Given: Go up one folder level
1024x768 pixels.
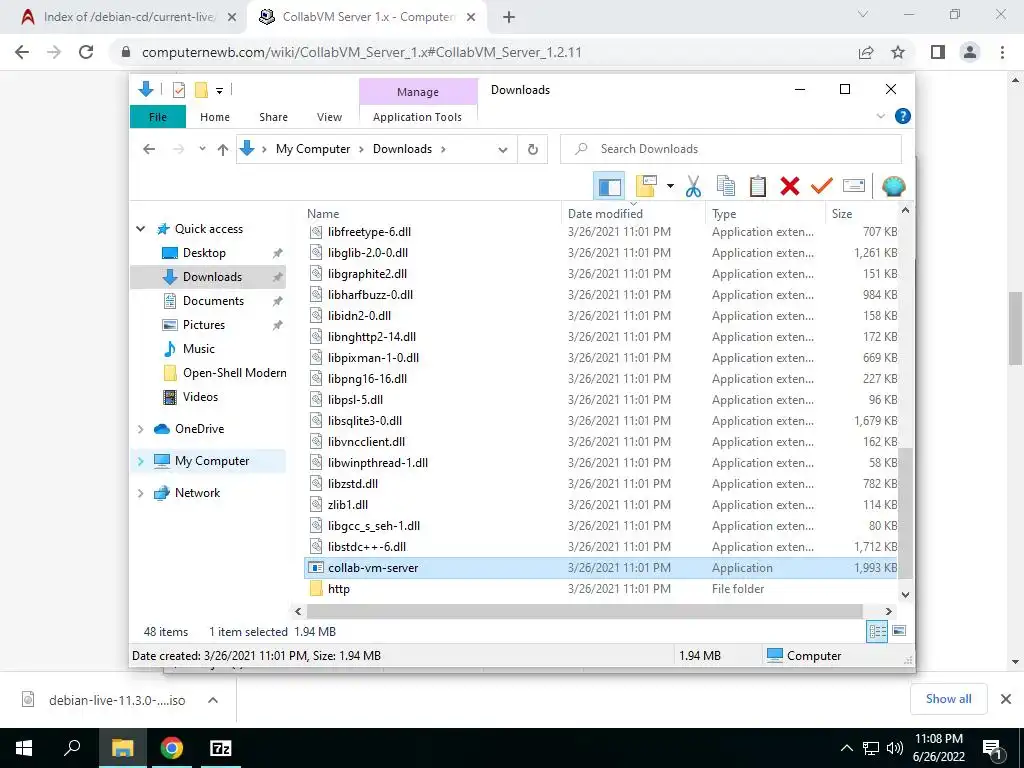Looking at the screenshot, I should (223, 150).
